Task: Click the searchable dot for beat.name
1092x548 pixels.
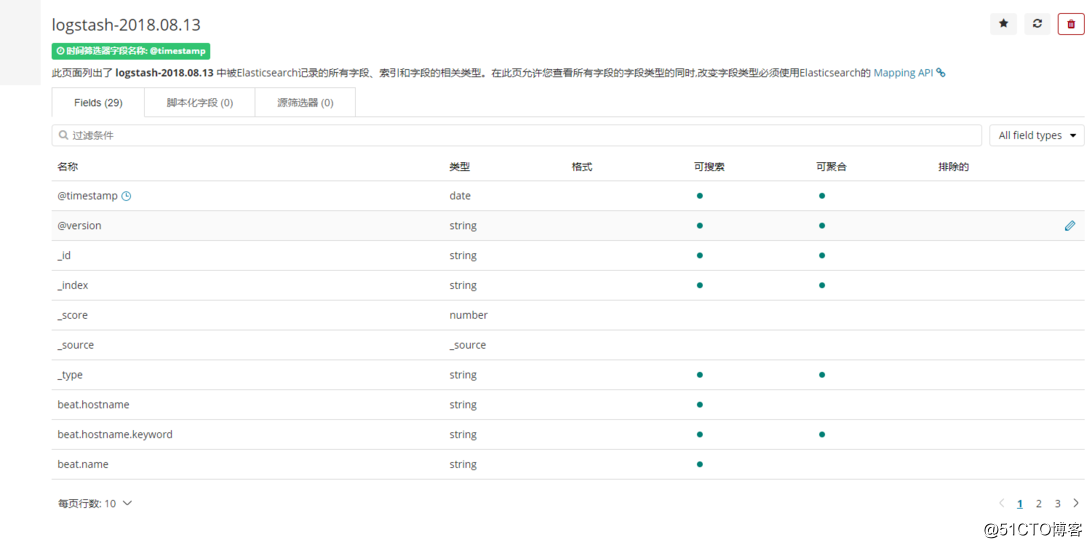Action: 700,464
